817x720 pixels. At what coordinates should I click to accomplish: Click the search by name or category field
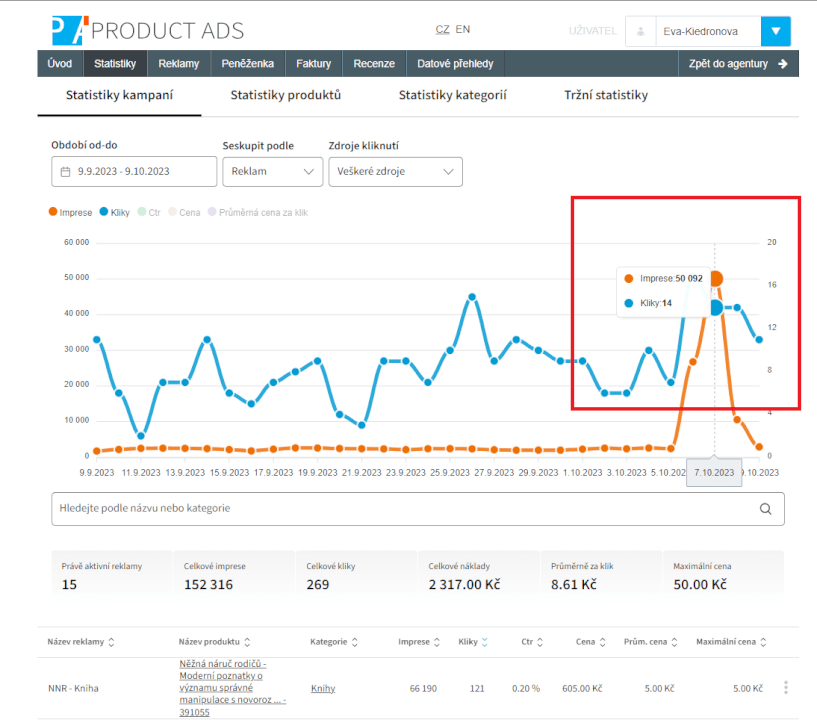click(400, 508)
